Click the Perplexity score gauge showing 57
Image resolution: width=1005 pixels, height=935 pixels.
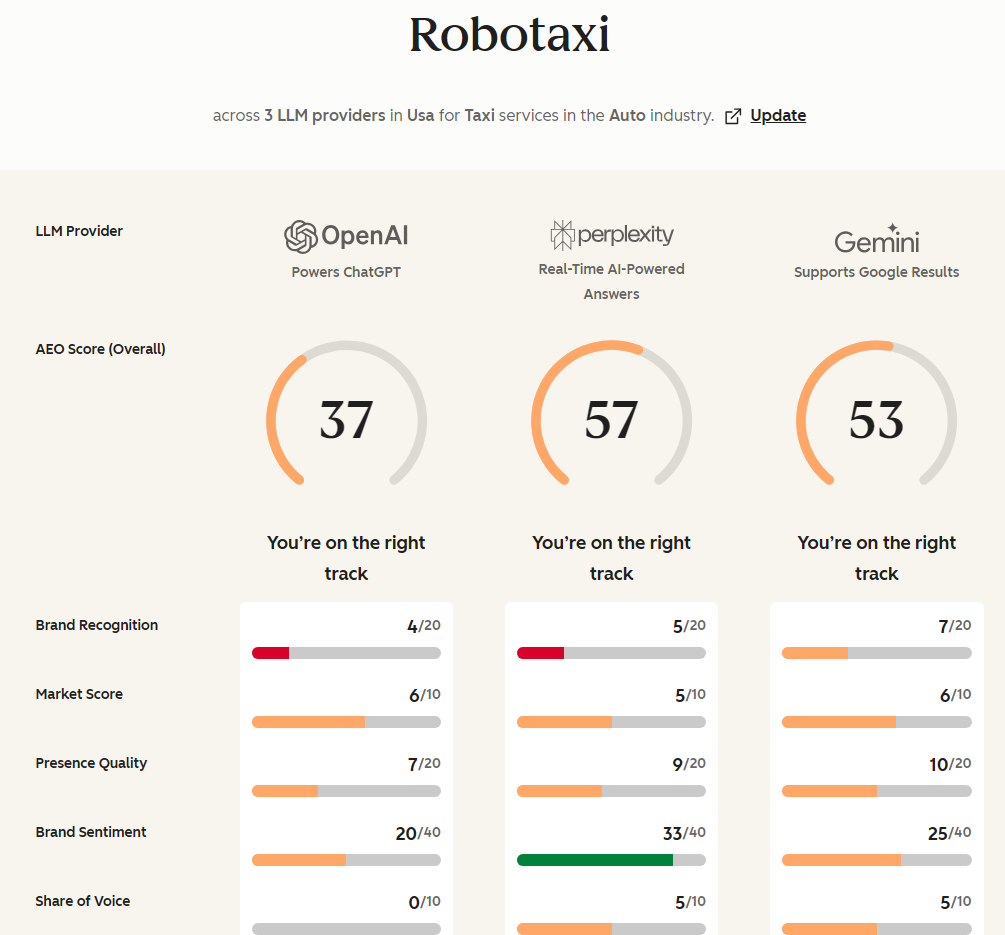coord(611,413)
